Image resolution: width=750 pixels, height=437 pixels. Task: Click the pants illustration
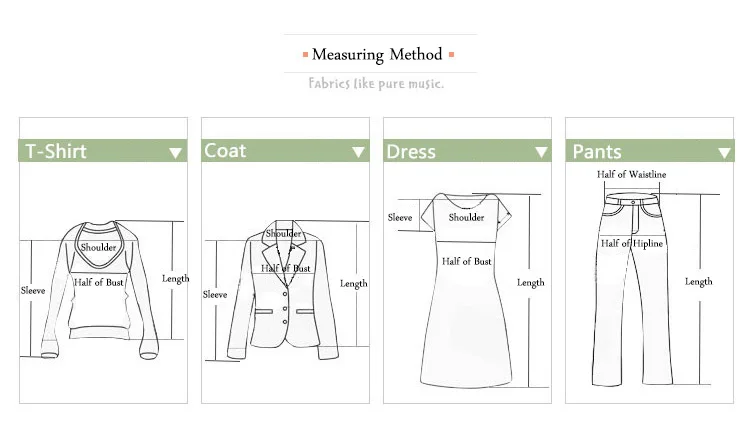pos(632,289)
